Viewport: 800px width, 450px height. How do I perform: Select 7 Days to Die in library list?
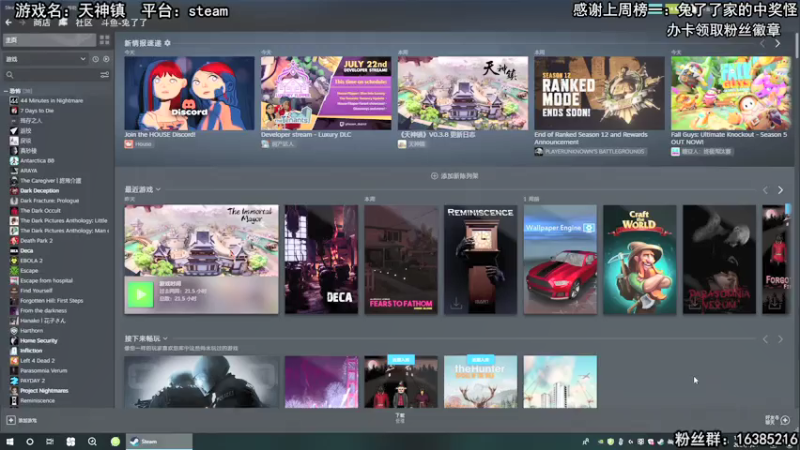point(37,111)
